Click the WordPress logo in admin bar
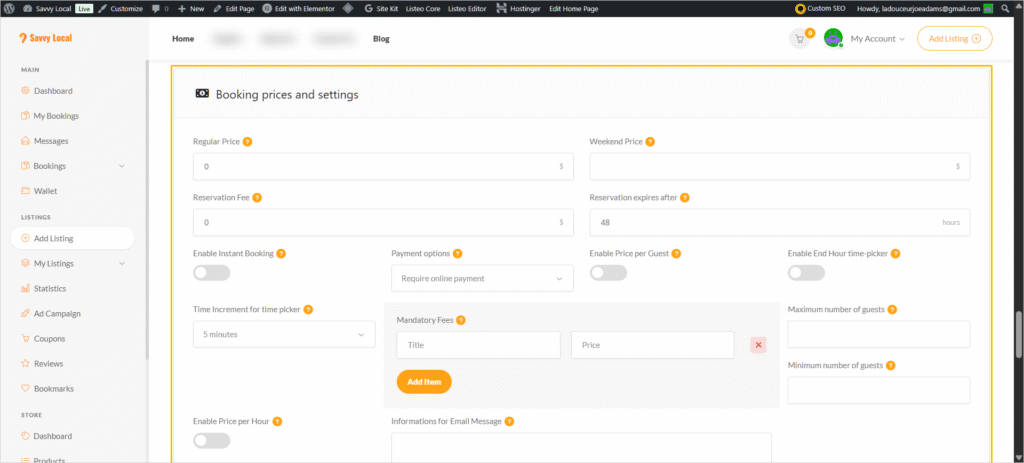 (x=11, y=8)
